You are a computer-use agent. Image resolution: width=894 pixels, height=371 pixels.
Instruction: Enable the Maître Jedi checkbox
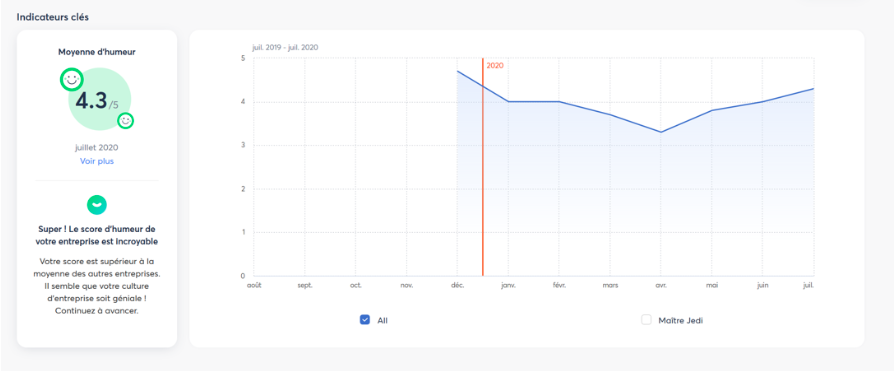click(x=646, y=320)
